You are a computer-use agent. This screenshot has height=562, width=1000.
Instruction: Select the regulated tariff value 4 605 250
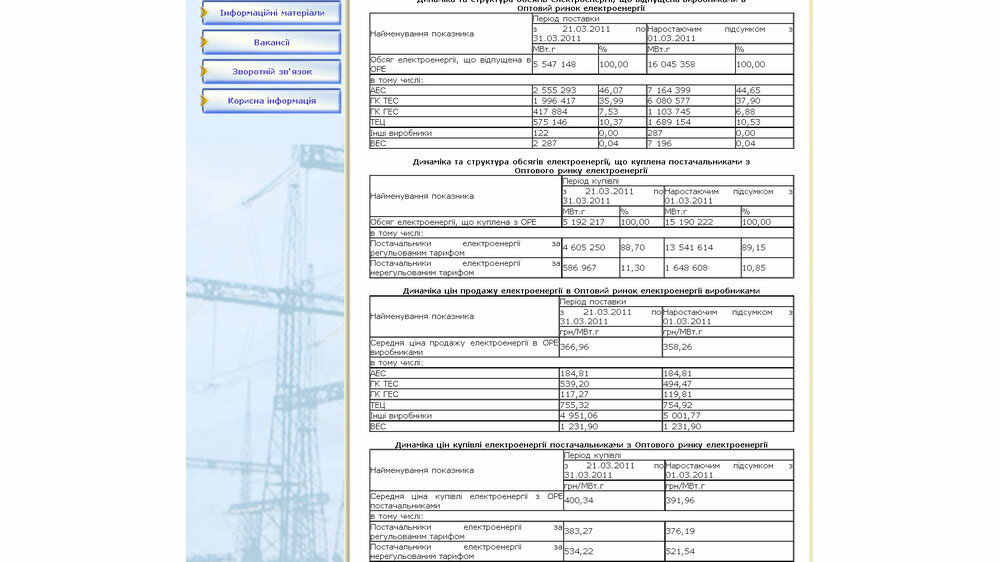tap(591, 248)
